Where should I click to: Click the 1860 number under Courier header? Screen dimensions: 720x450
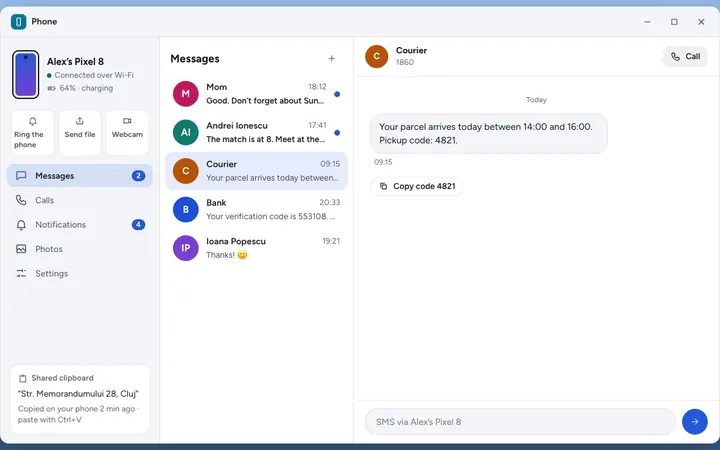tap(405, 62)
